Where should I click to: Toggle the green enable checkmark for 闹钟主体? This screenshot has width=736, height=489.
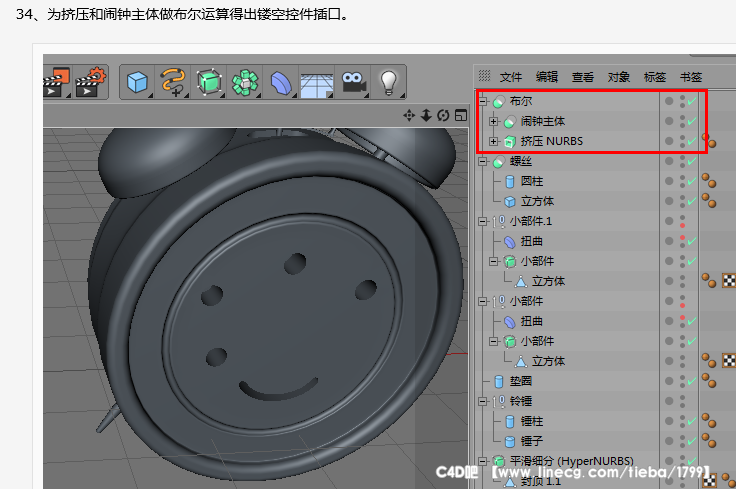pos(692,121)
